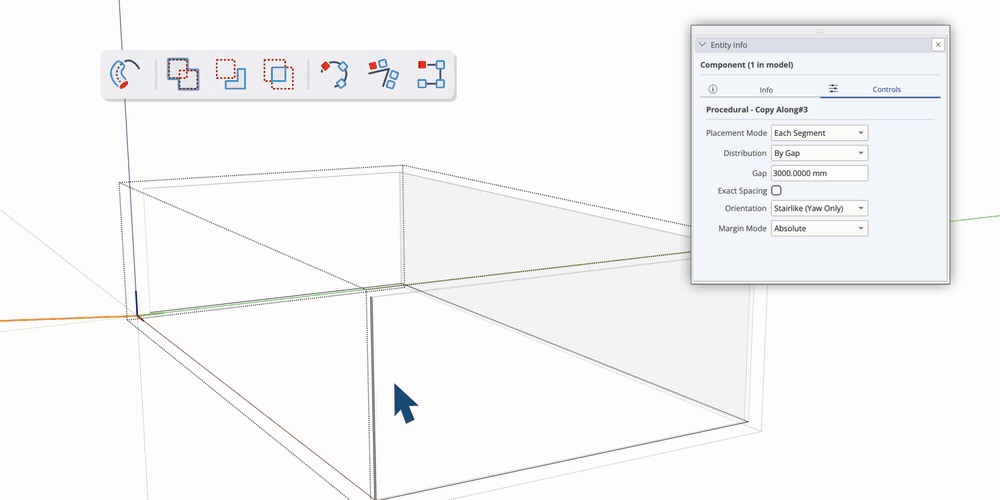This screenshot has height=500, width=1000.
Task: Click the Controls sliders icon
Action: 833,89
